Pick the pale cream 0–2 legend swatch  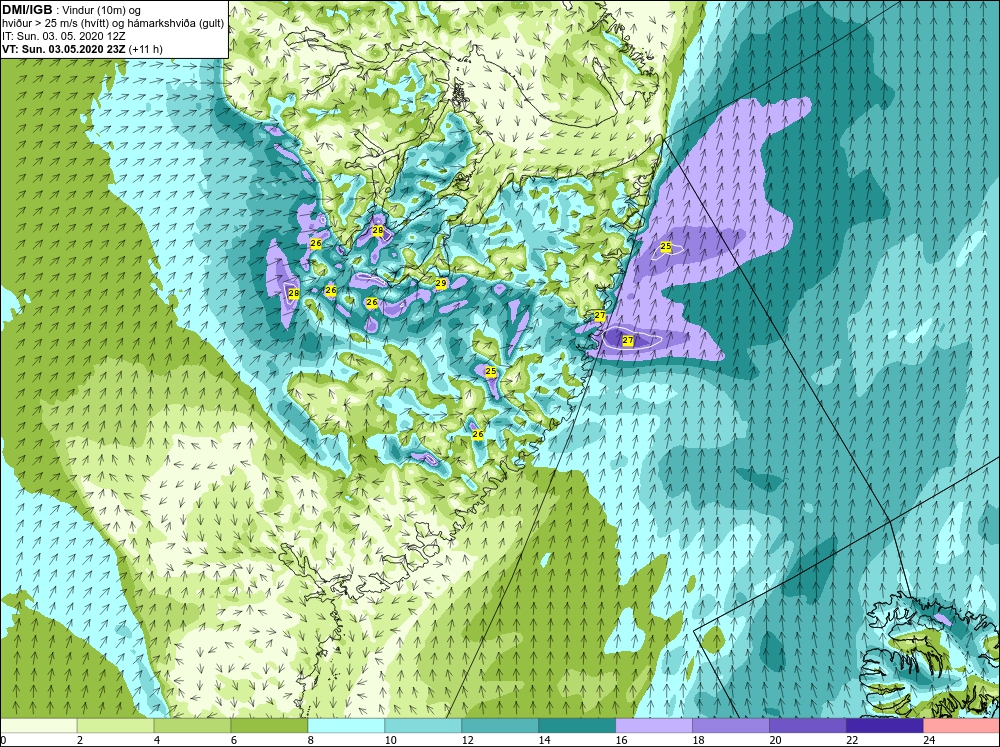coord(39,725)
